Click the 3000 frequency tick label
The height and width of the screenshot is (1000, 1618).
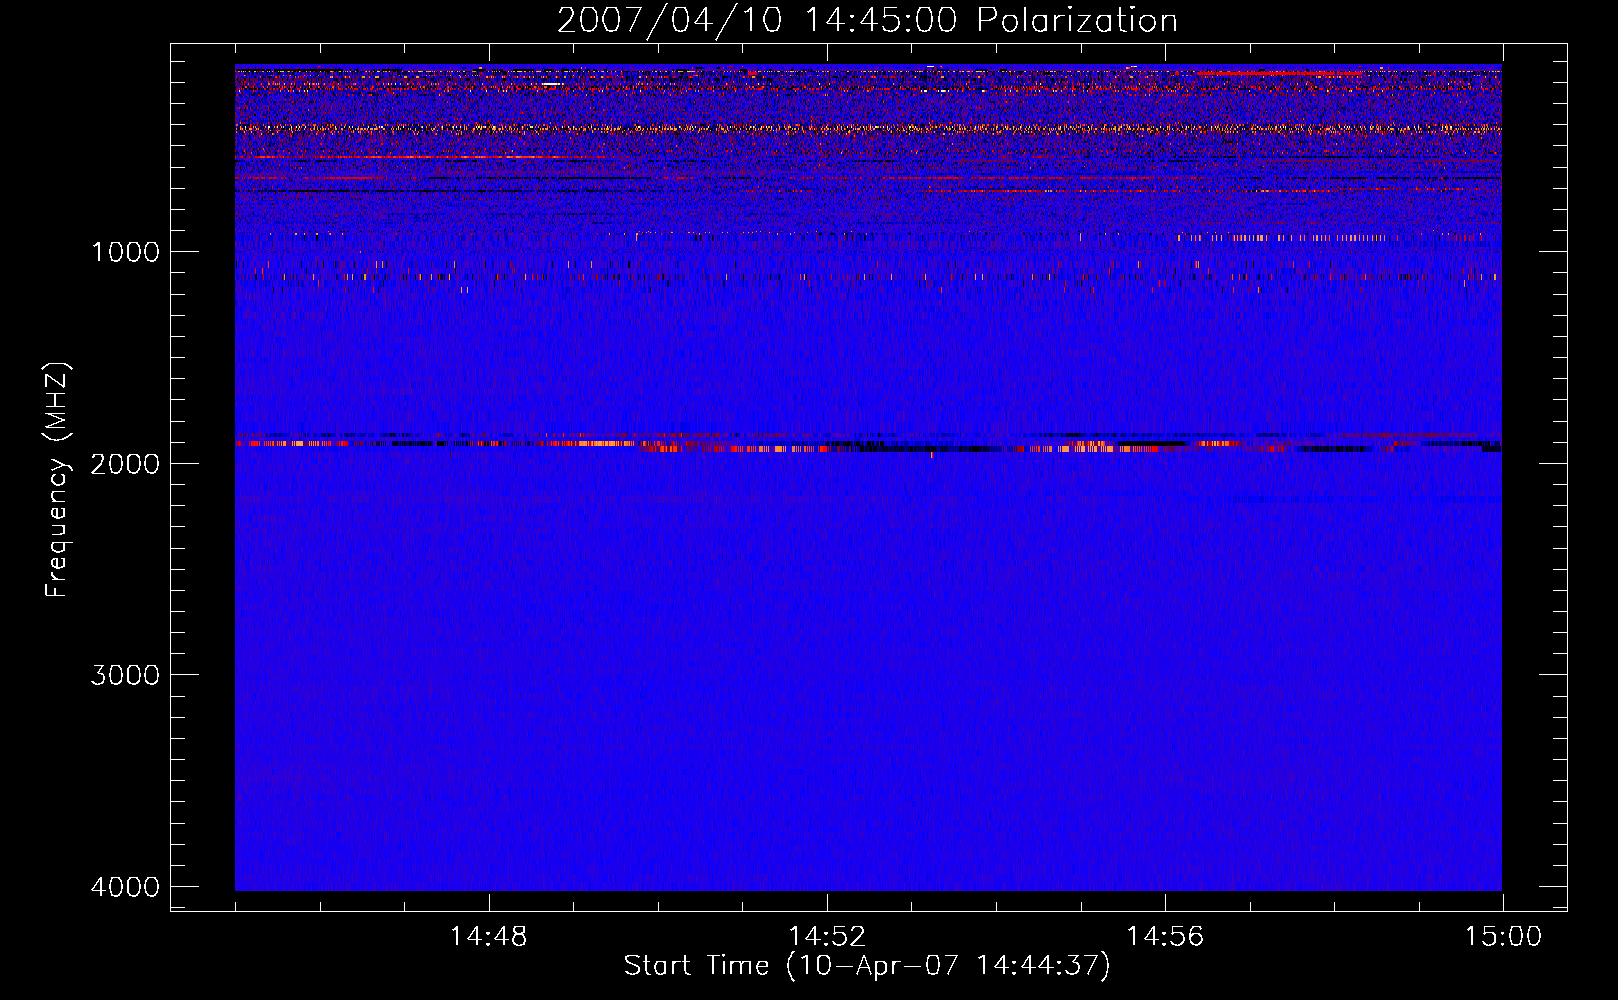click(x=126, y=675)
